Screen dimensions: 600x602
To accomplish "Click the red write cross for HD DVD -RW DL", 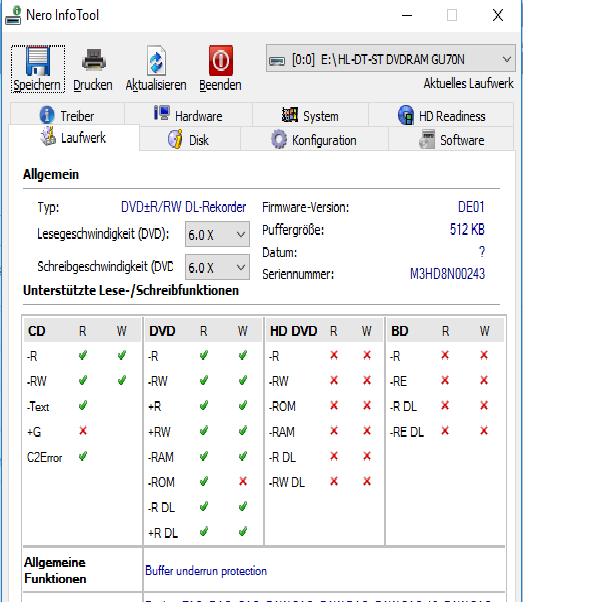I will tap(367, 481).
